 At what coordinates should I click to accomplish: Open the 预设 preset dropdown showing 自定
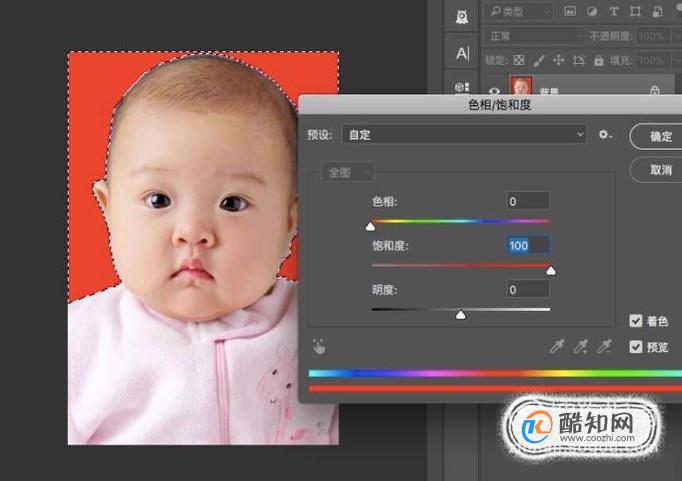(x=464, y=134)
